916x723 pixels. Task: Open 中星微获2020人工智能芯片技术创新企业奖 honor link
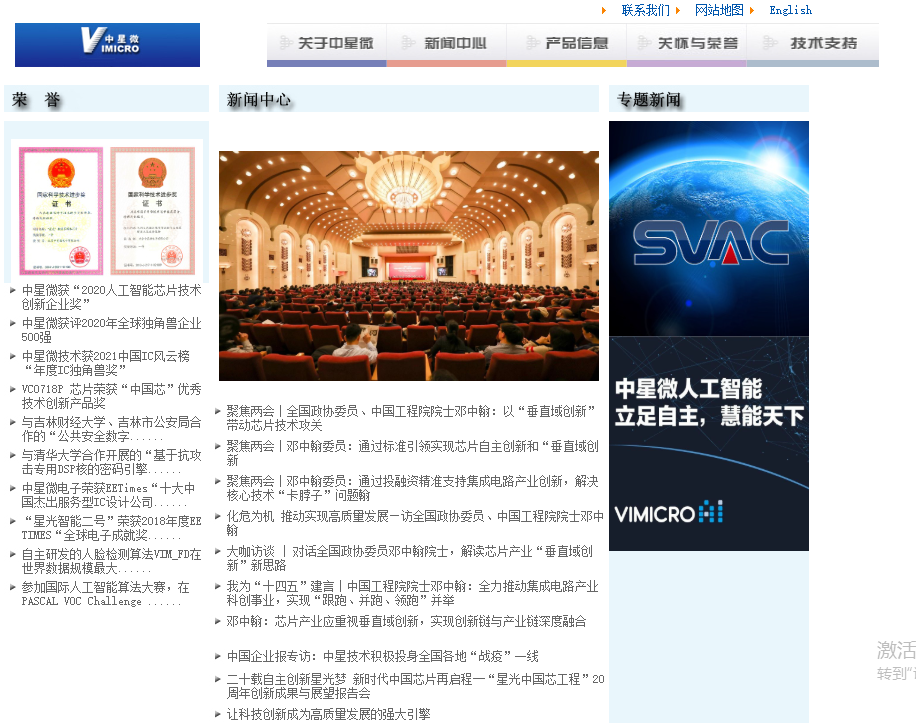point(111,297)
